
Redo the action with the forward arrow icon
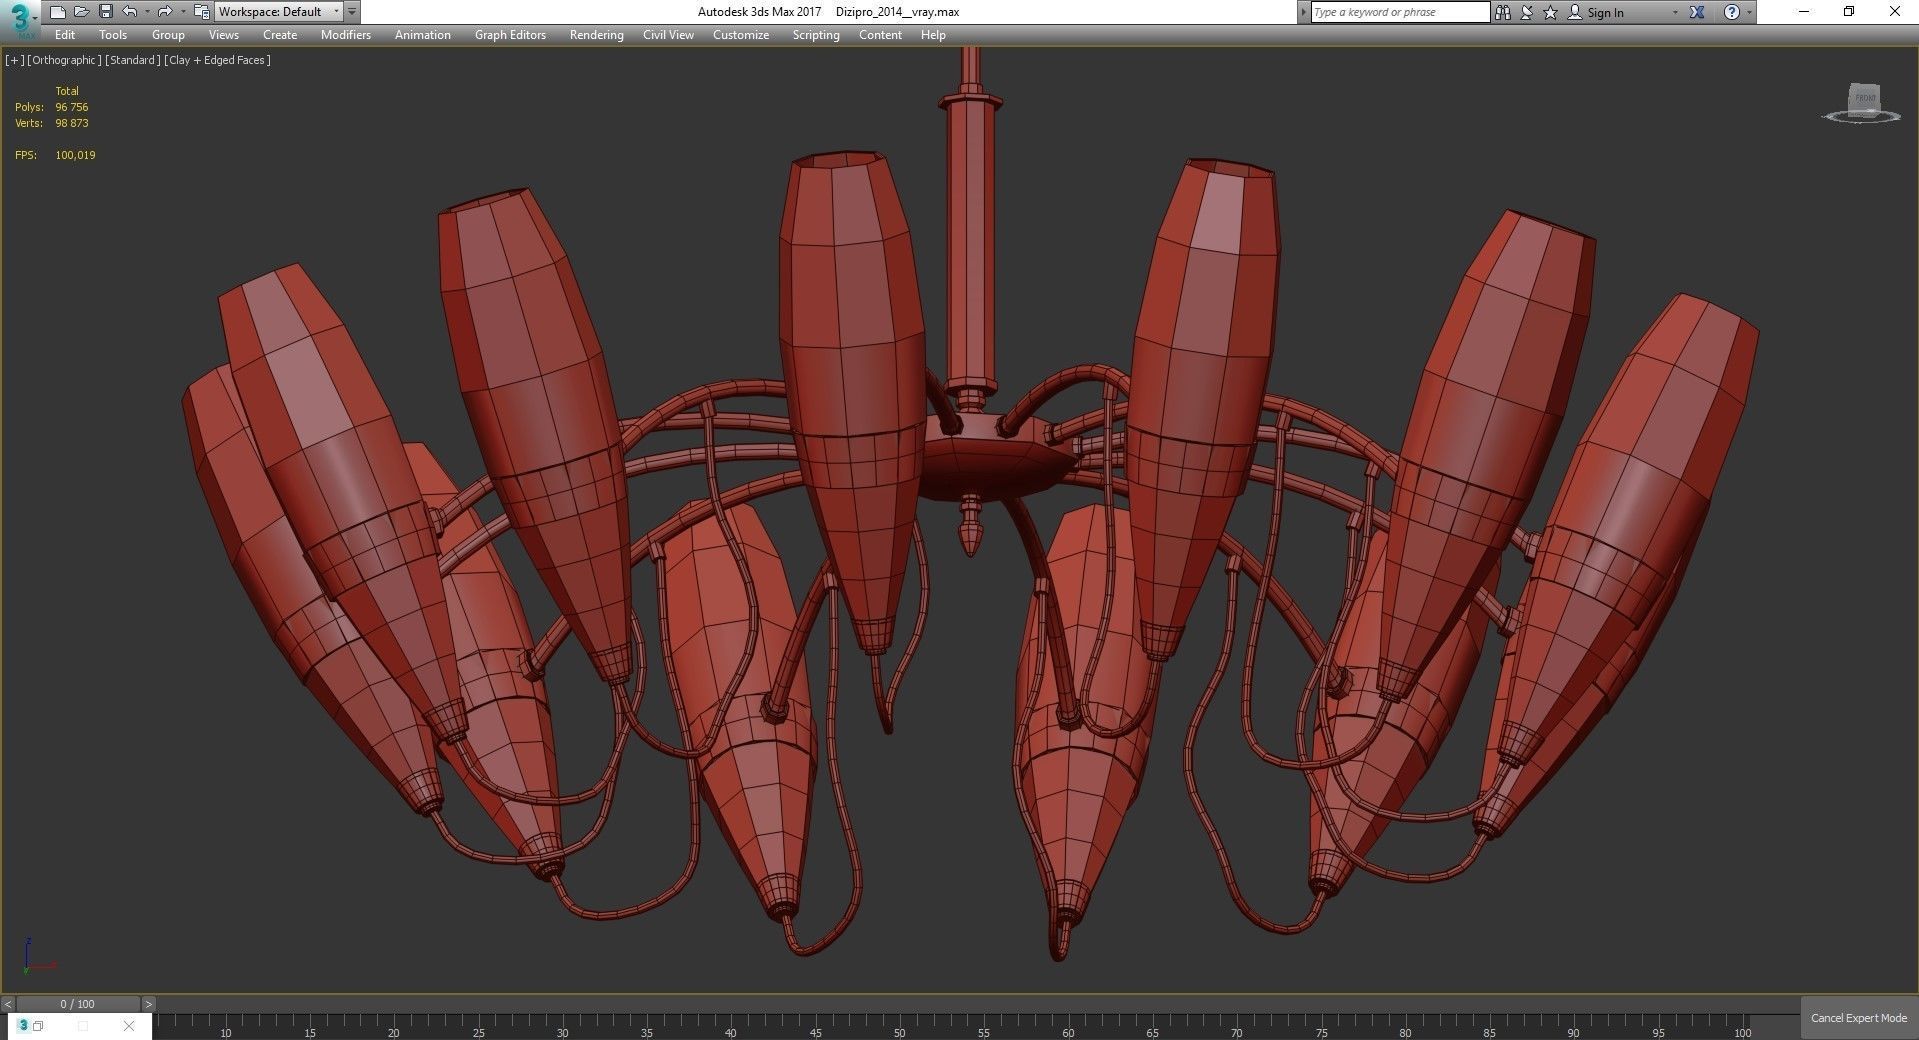coord(165,12)
